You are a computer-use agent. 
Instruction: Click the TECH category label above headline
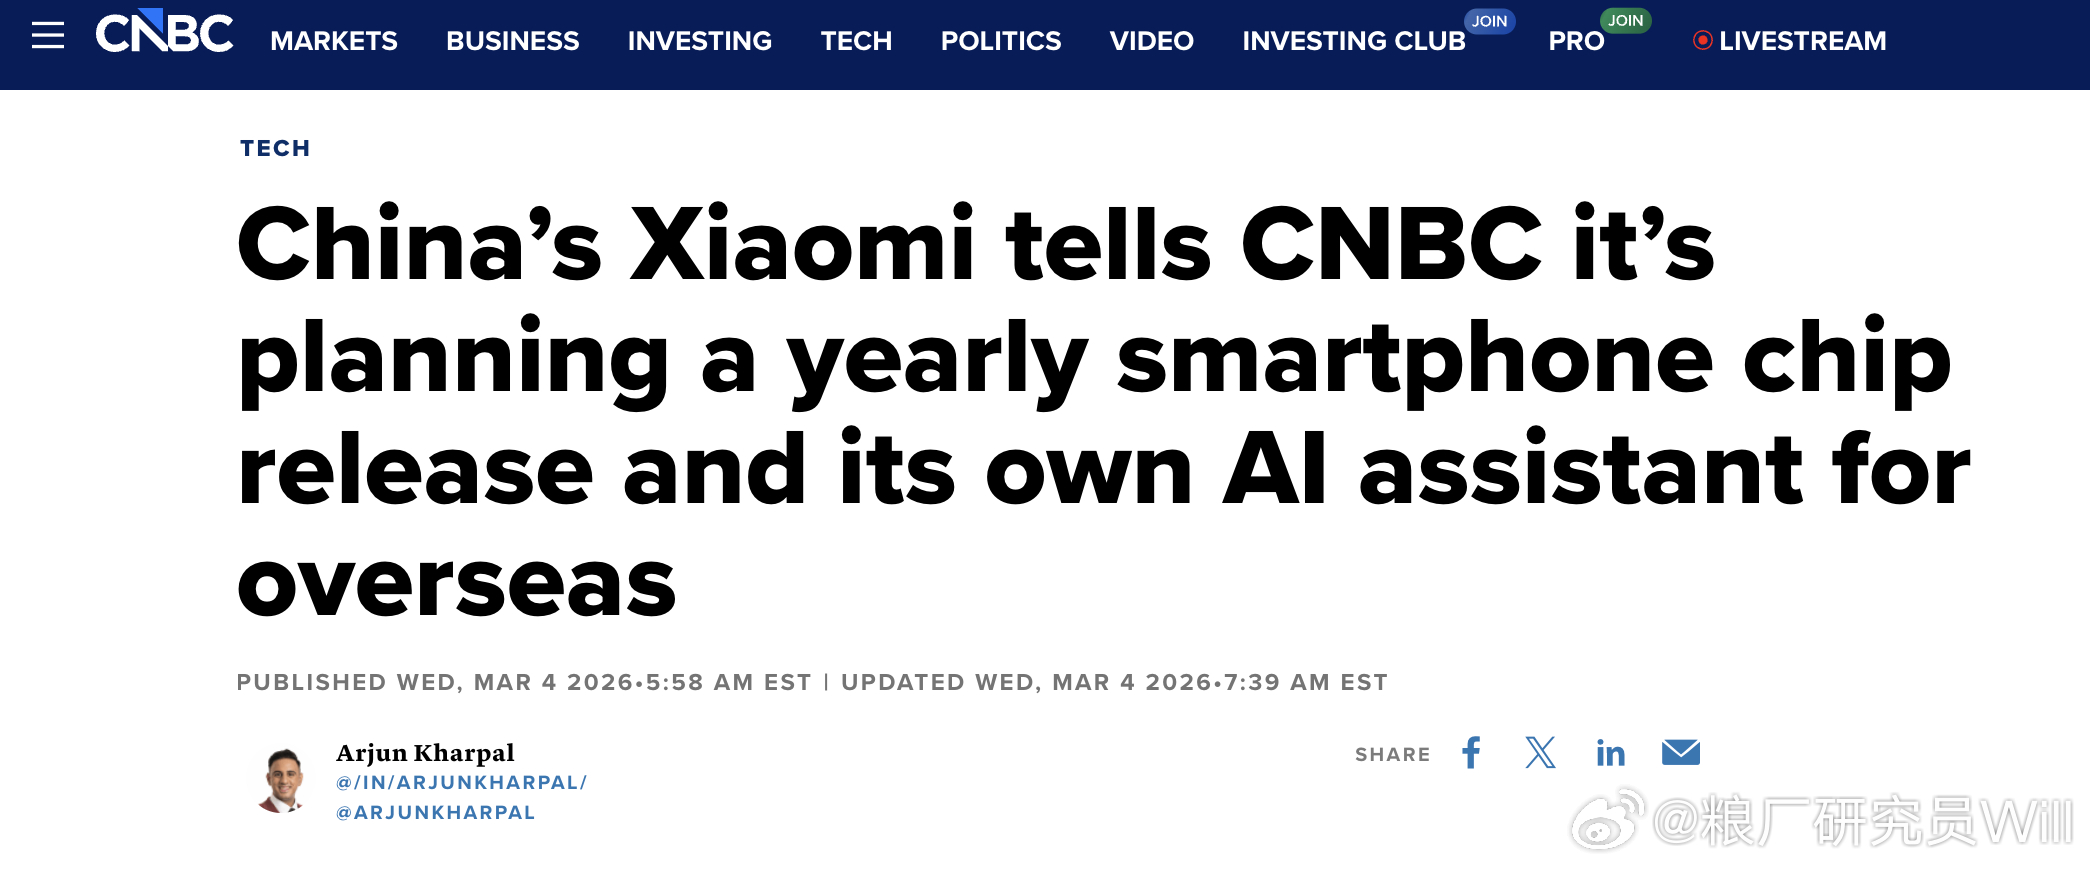275,148
